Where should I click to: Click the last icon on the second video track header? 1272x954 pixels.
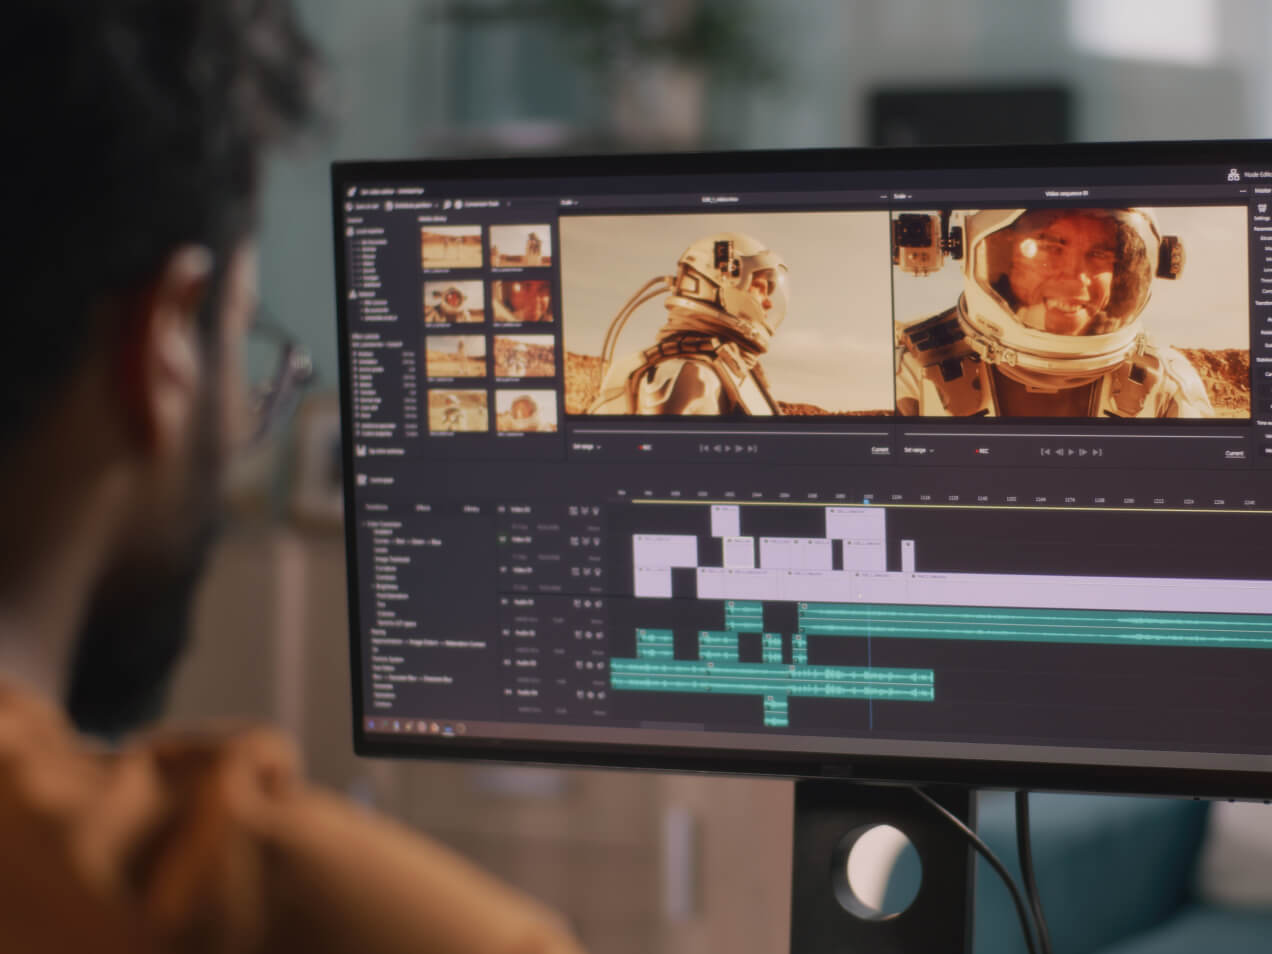click(x=597, y=540)
